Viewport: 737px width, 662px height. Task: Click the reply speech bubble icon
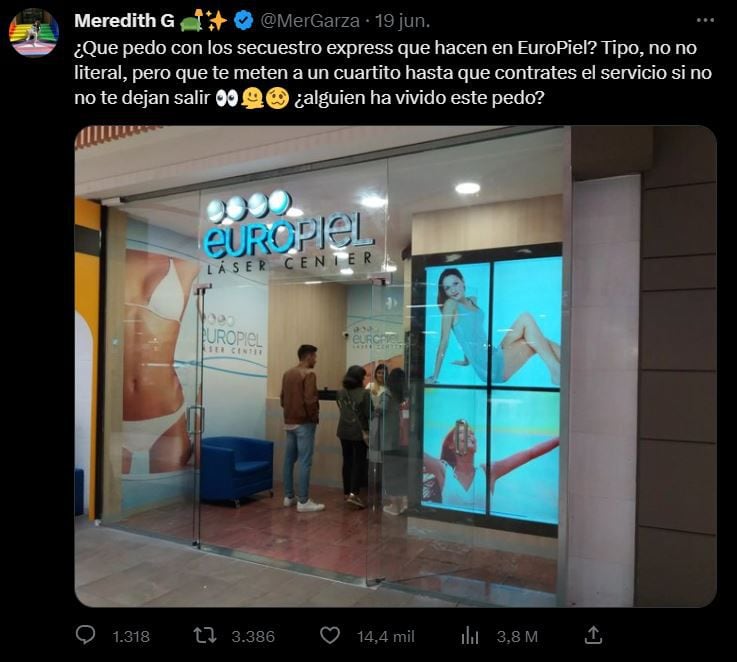(85, 636)
